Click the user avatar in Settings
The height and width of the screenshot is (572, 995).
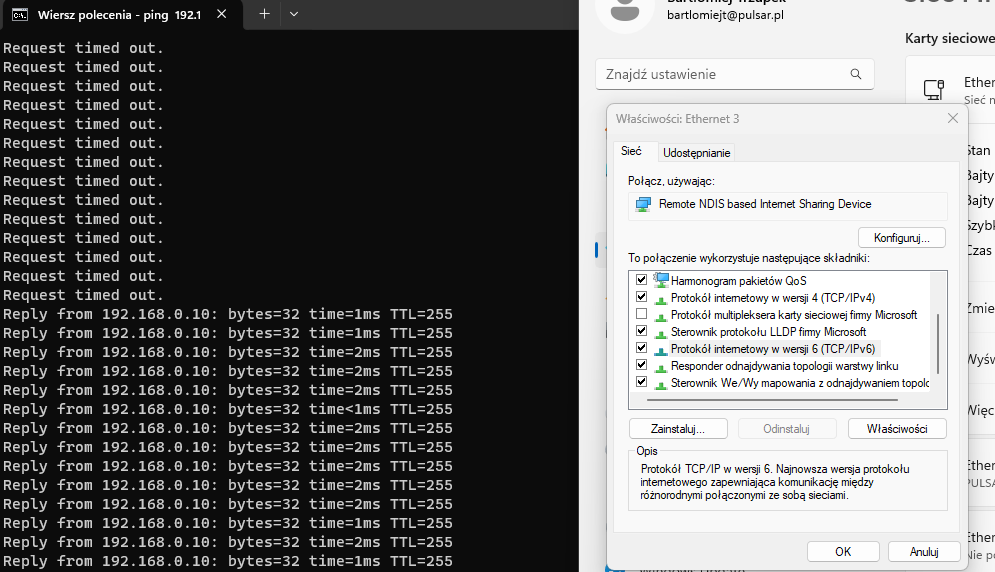click(x=625, y=11)
